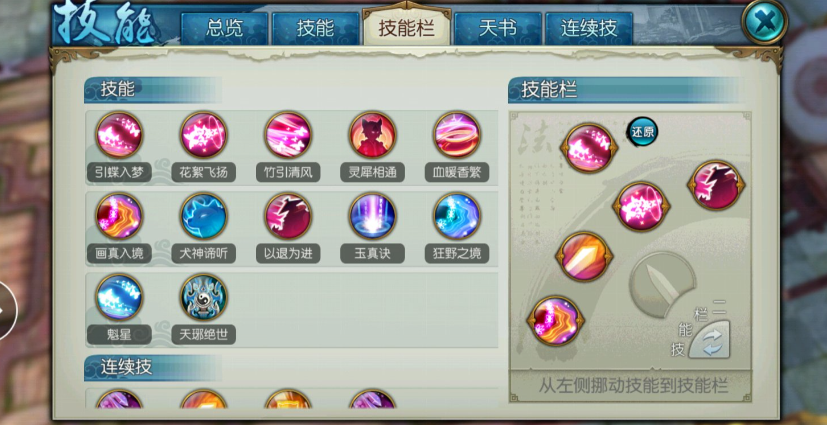The image size is (827, 425).
Task: Switch to the 总览 tab
Action: pyautogui.click(x=225, y=28)
